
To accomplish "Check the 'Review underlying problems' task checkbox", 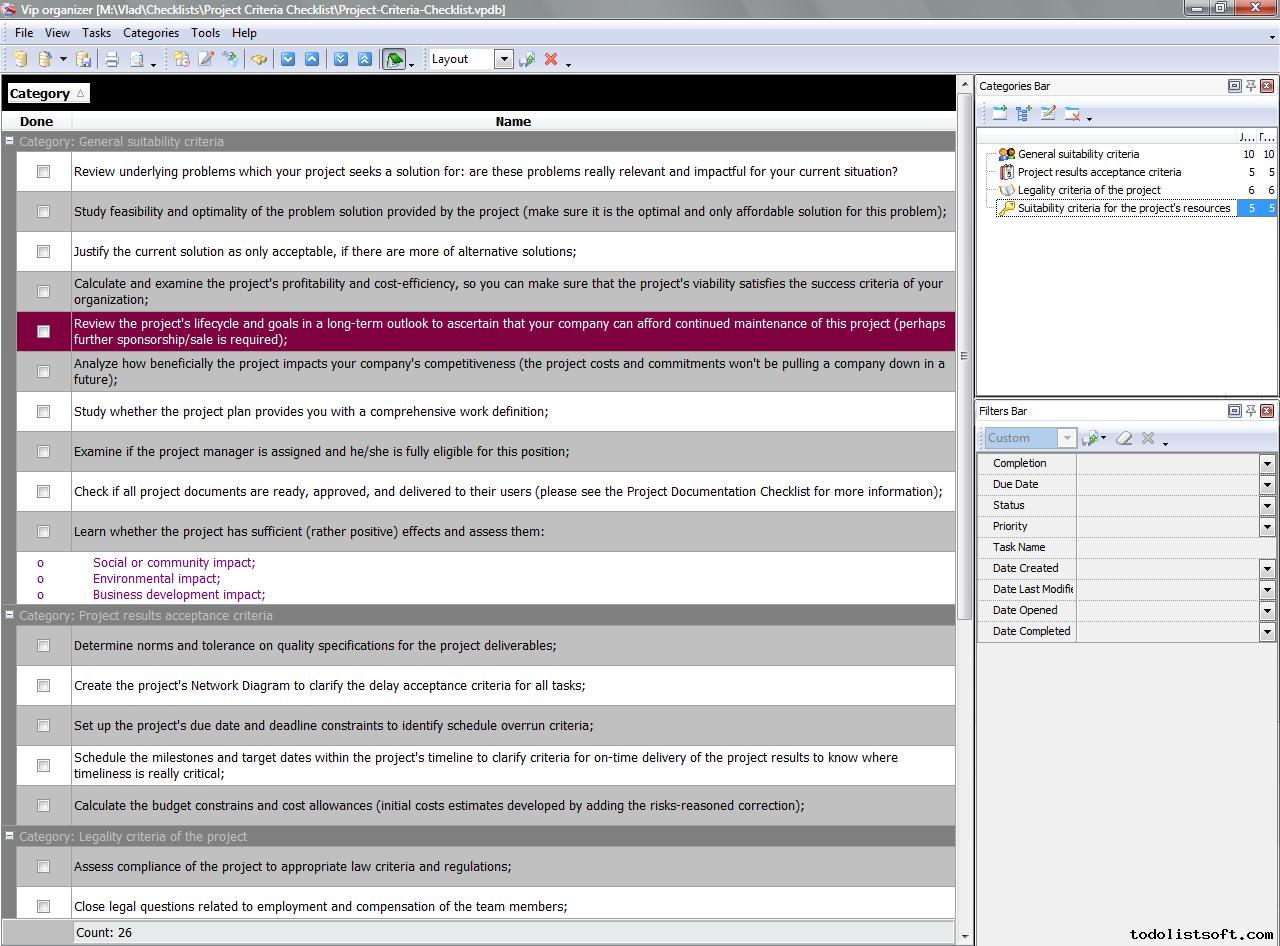I will (x=43, y=172).
